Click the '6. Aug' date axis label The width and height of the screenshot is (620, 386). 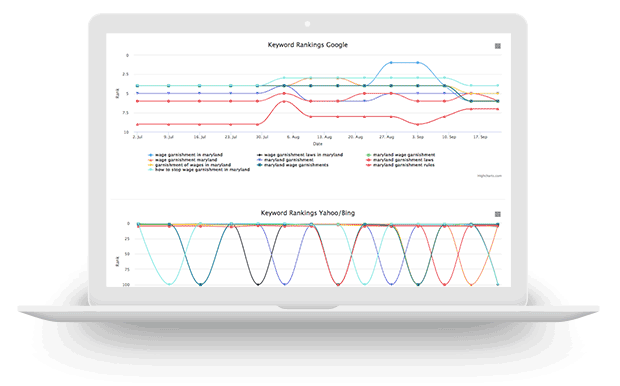tap(293, 137)
